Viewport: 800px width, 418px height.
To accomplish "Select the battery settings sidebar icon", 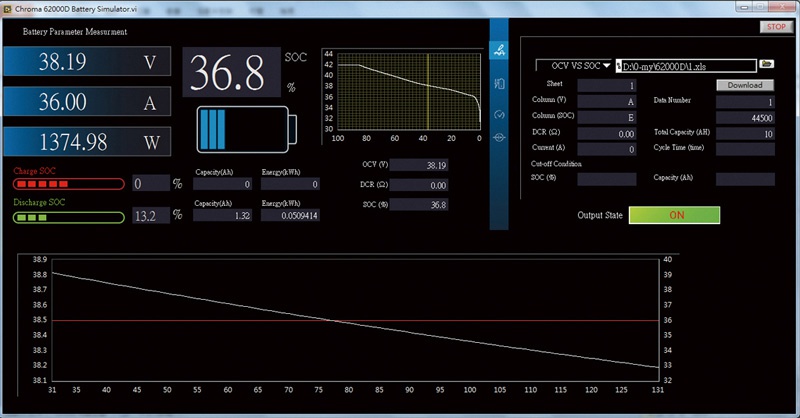I will pyautogui.click(x=500, y=83).
